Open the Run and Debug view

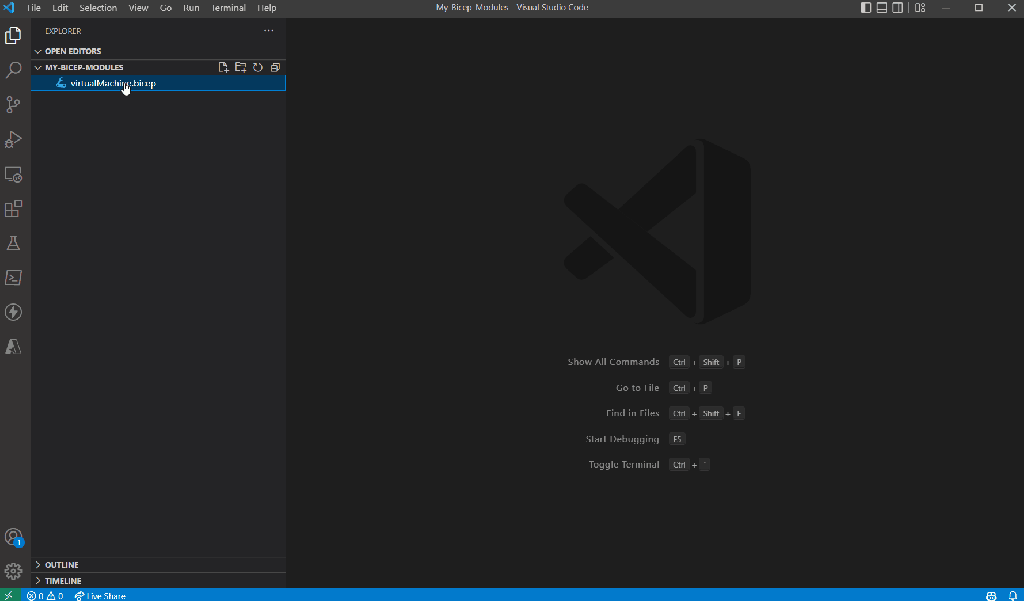point(14,139)
